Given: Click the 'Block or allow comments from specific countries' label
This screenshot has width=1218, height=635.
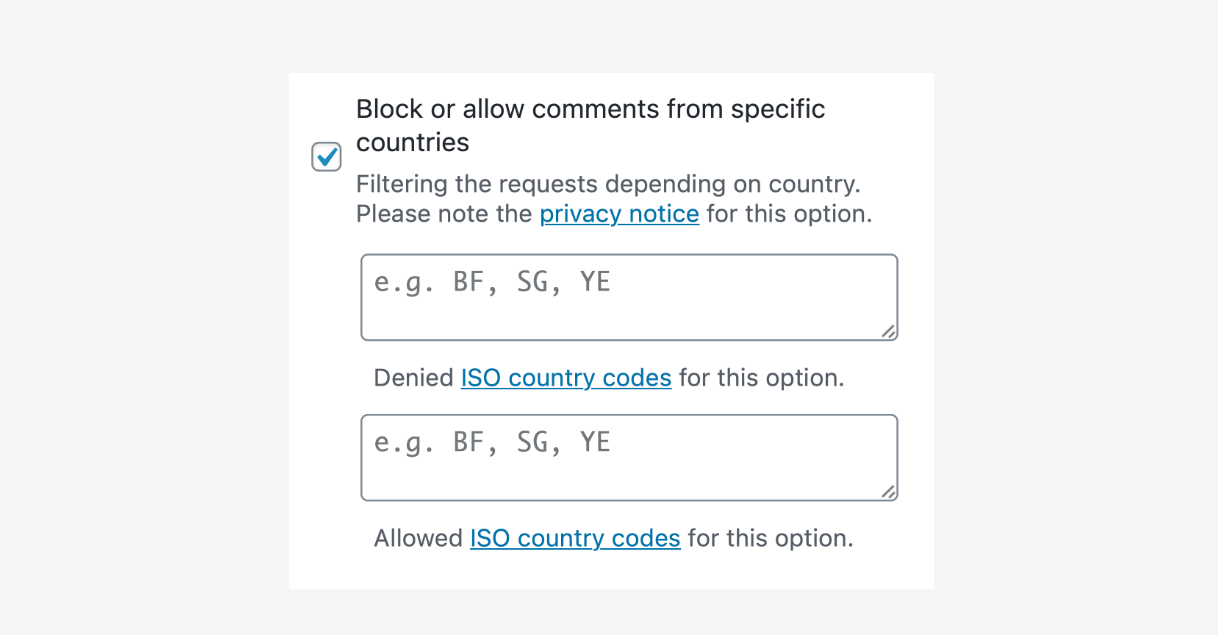Looking at the screenshot, I should point(591,125).
